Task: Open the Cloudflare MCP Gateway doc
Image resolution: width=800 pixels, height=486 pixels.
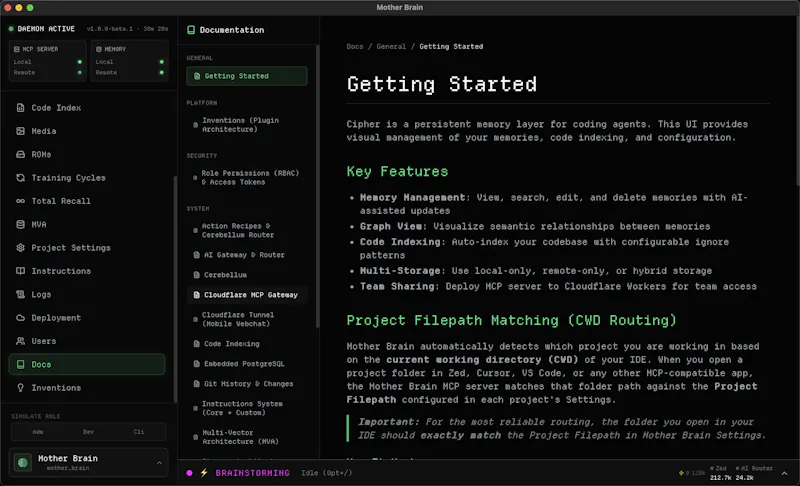Action: (247, 295)
